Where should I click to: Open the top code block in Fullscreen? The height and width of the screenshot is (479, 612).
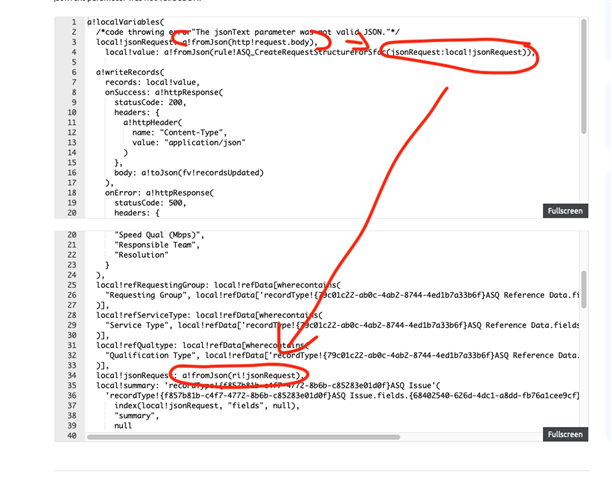tap(565, 211)
